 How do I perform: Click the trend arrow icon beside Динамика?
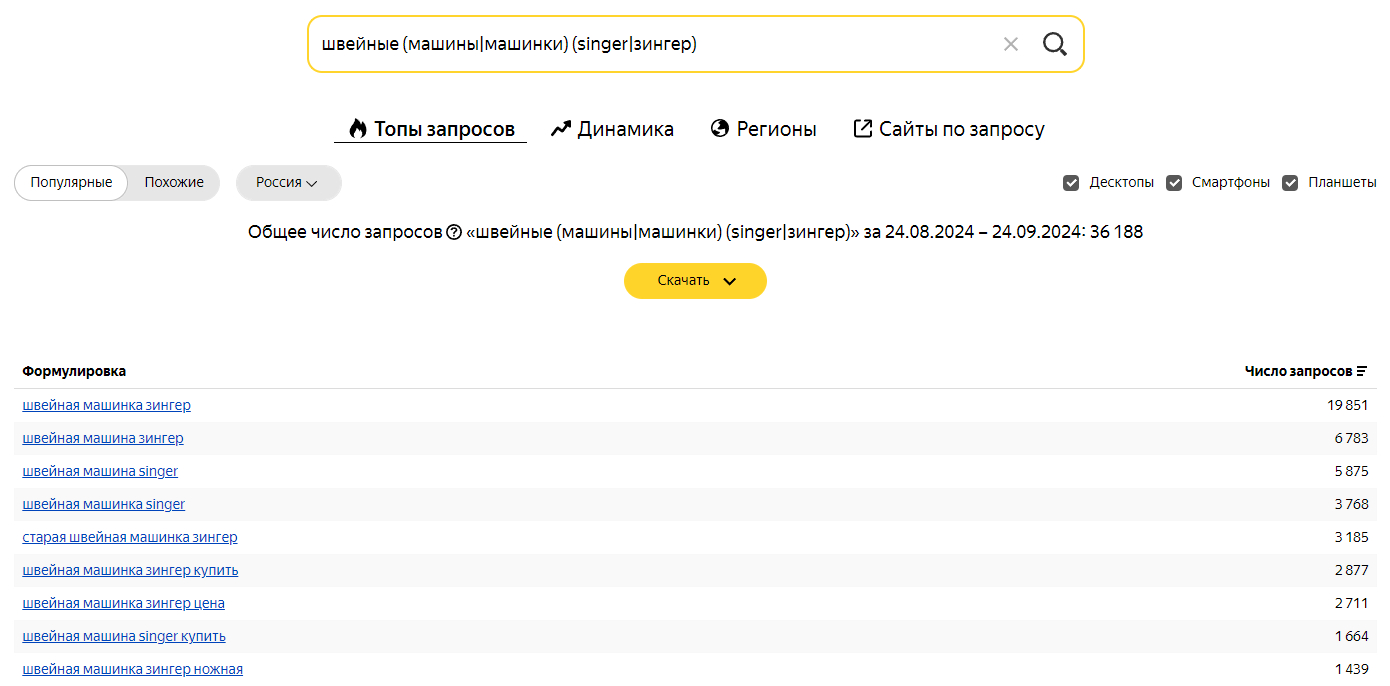click(x=561, y=128)
